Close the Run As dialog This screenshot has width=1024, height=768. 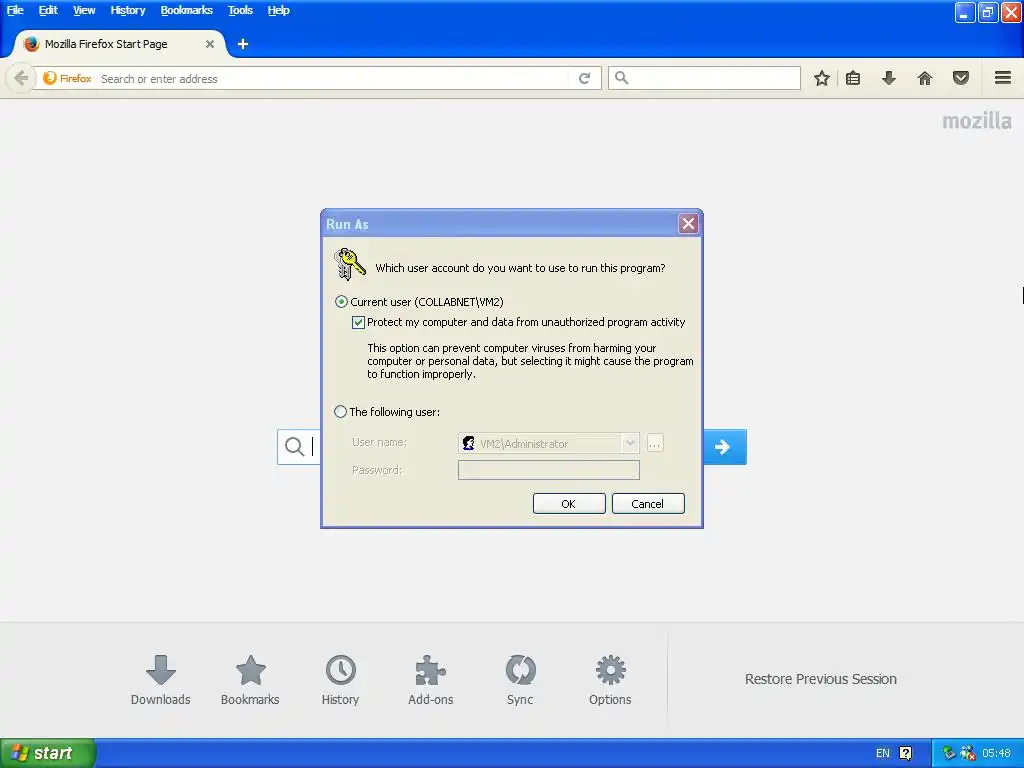[x=688, y=224]
